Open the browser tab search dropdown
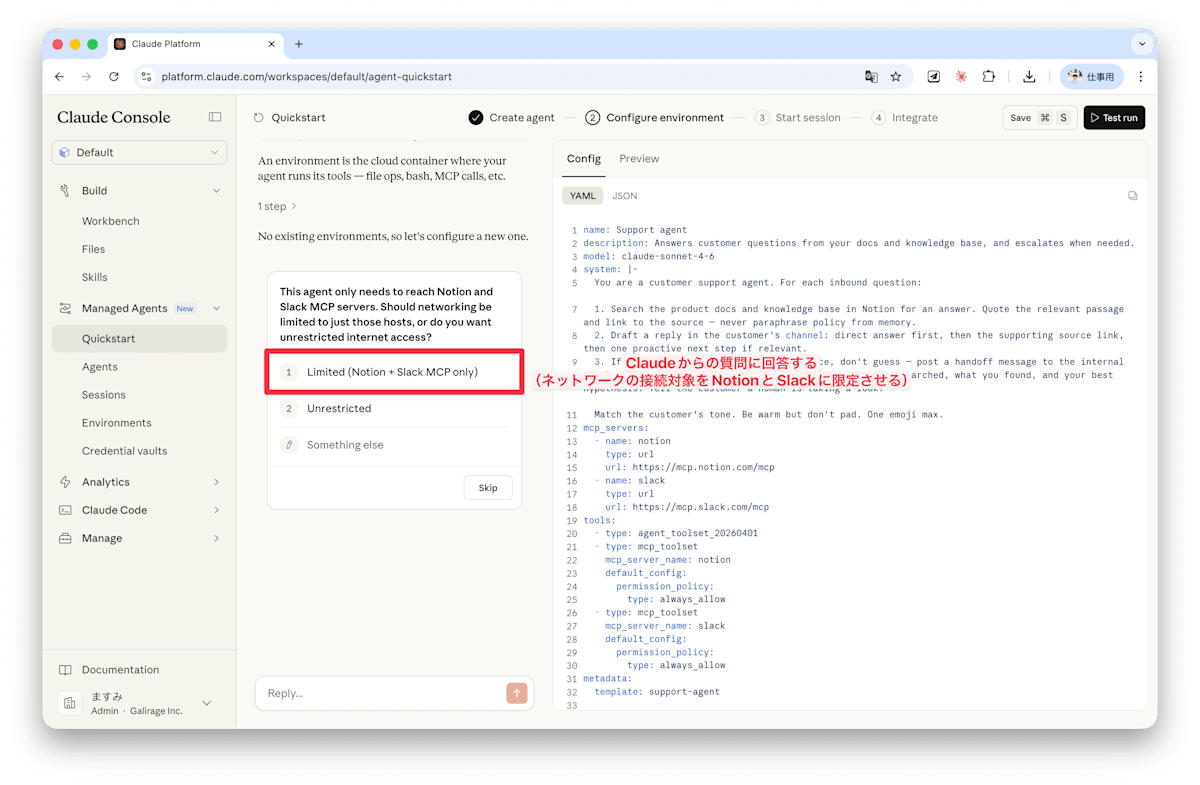This screenshot has height=785, width=1200. point(1142,44)
